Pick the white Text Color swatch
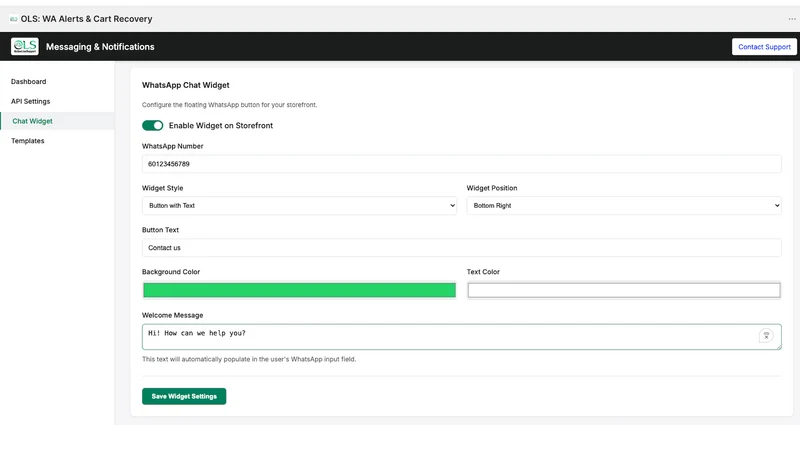The width and height of the screenshot is (800, 450). tap(624, 290)
